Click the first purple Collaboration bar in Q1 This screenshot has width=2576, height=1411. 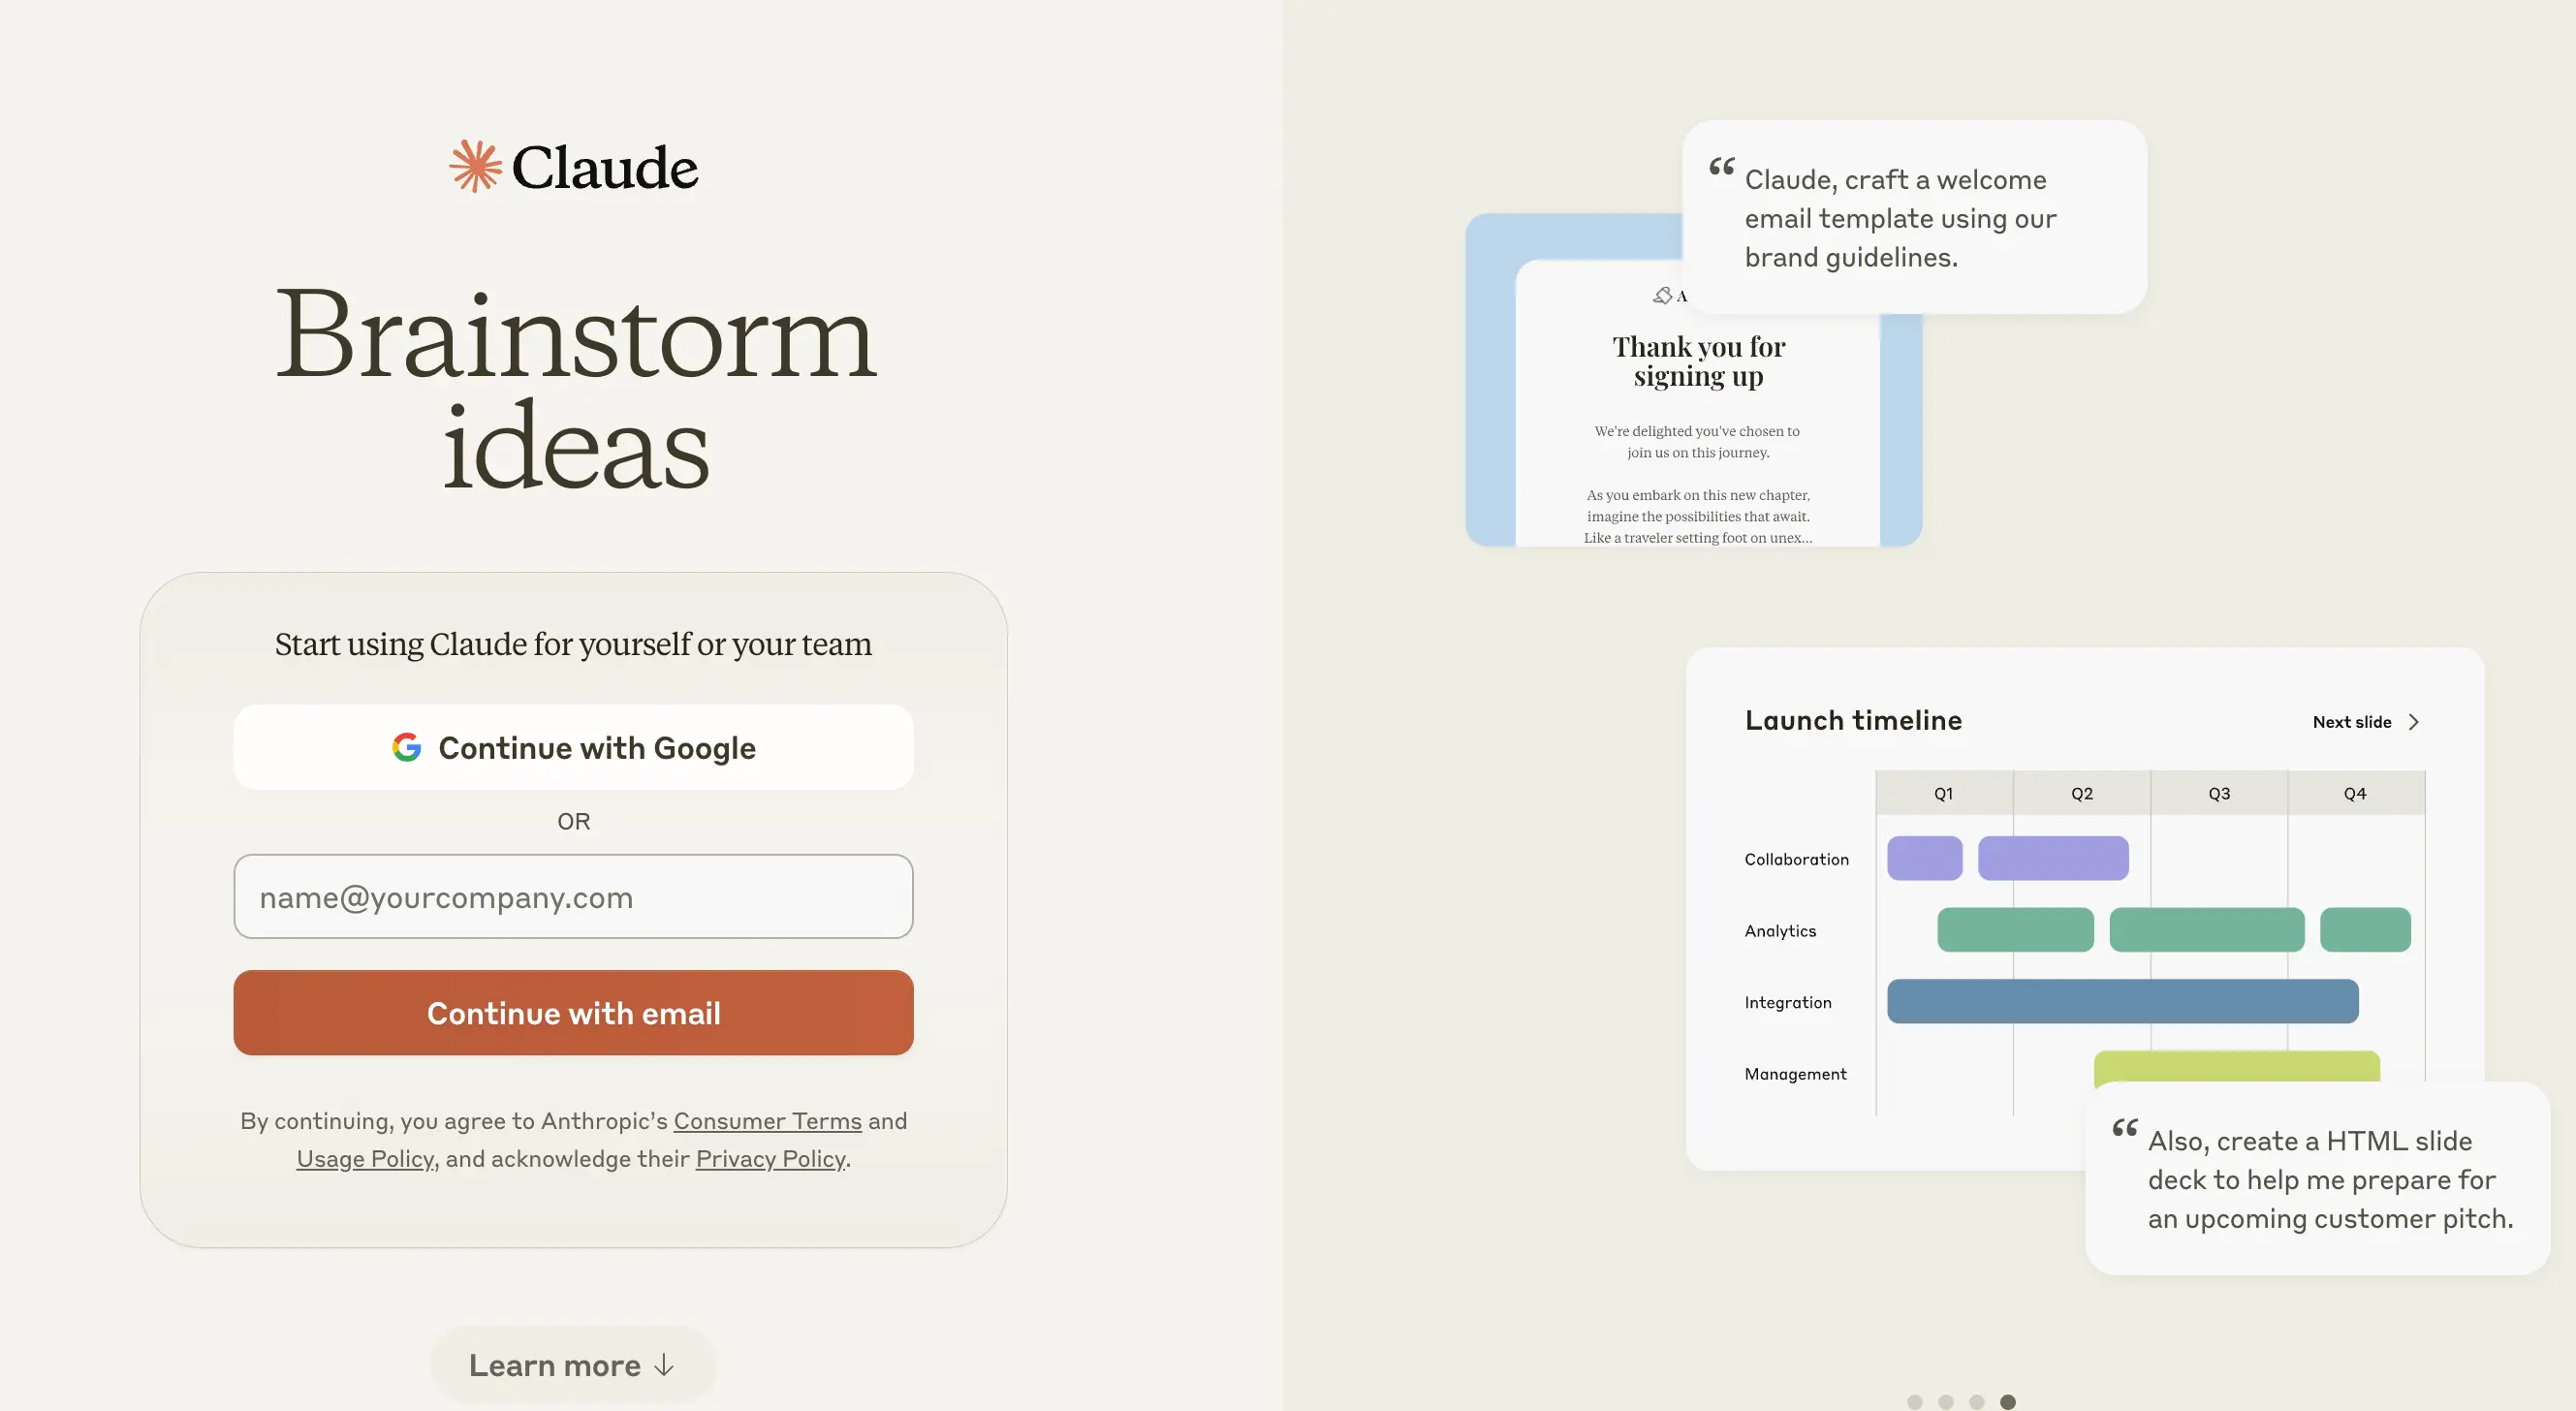[1924, 858]
